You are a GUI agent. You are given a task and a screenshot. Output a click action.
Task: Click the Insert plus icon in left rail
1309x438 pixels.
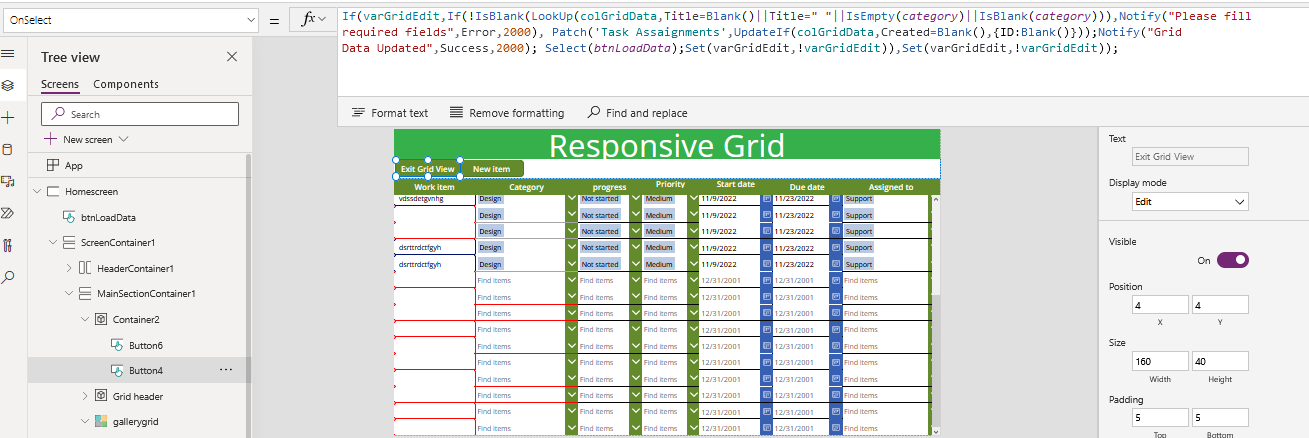[x=8, y=117]
